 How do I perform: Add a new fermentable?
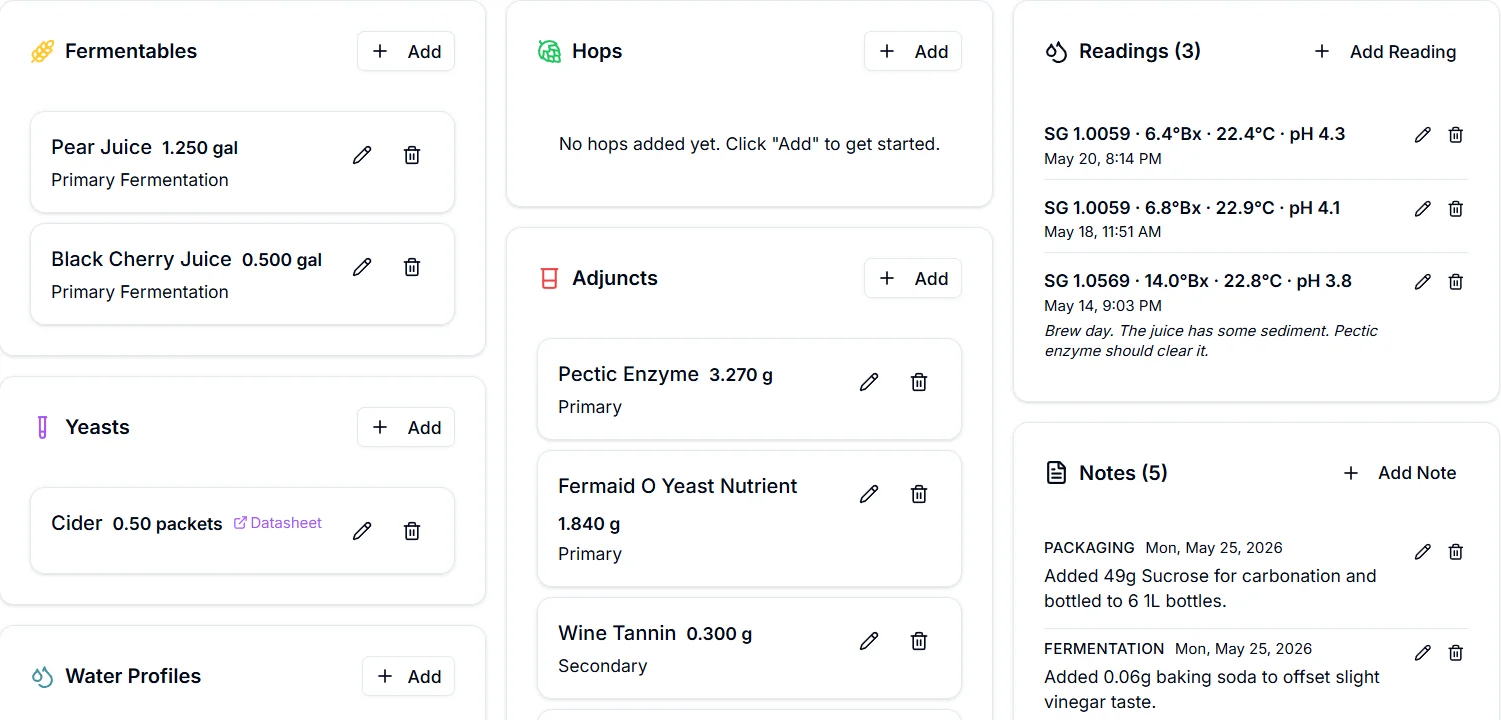406,52
